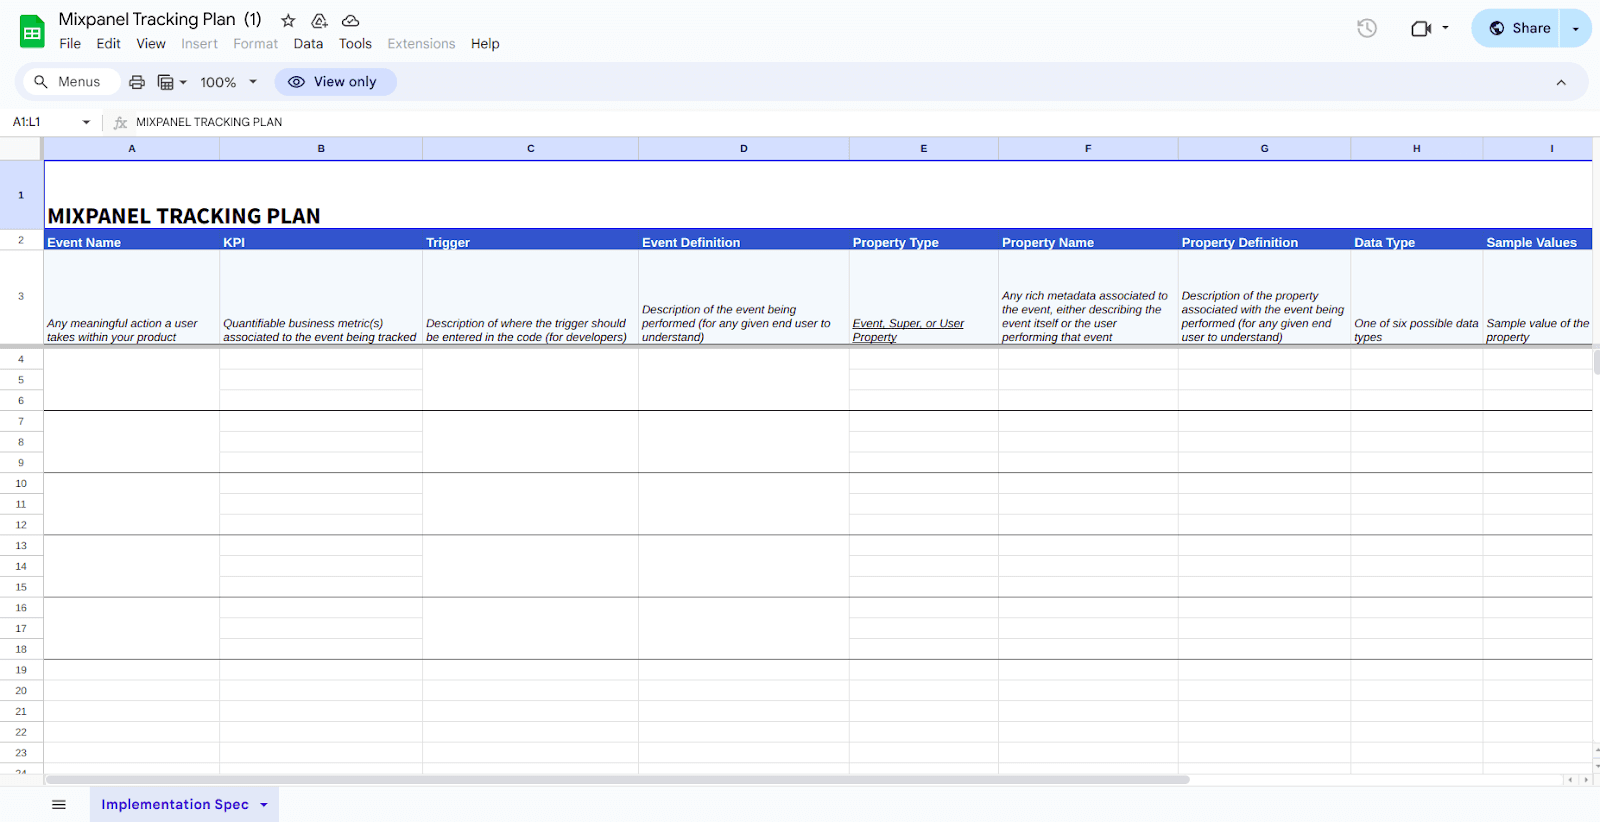Open the Edit menu
The width and height of the screenshot is (1600, 822).
pos(108,44)
